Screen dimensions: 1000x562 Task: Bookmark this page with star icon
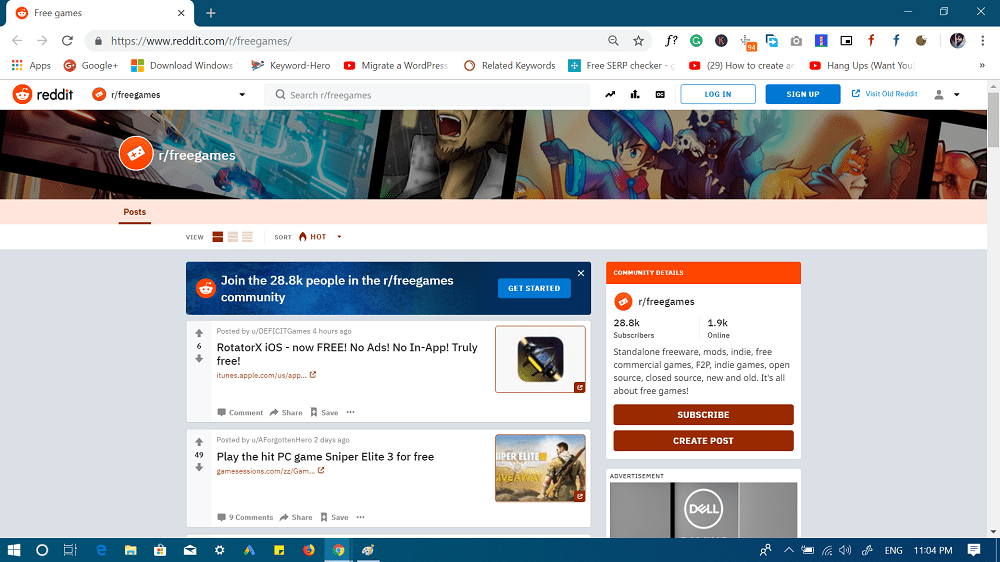[638, 41]
